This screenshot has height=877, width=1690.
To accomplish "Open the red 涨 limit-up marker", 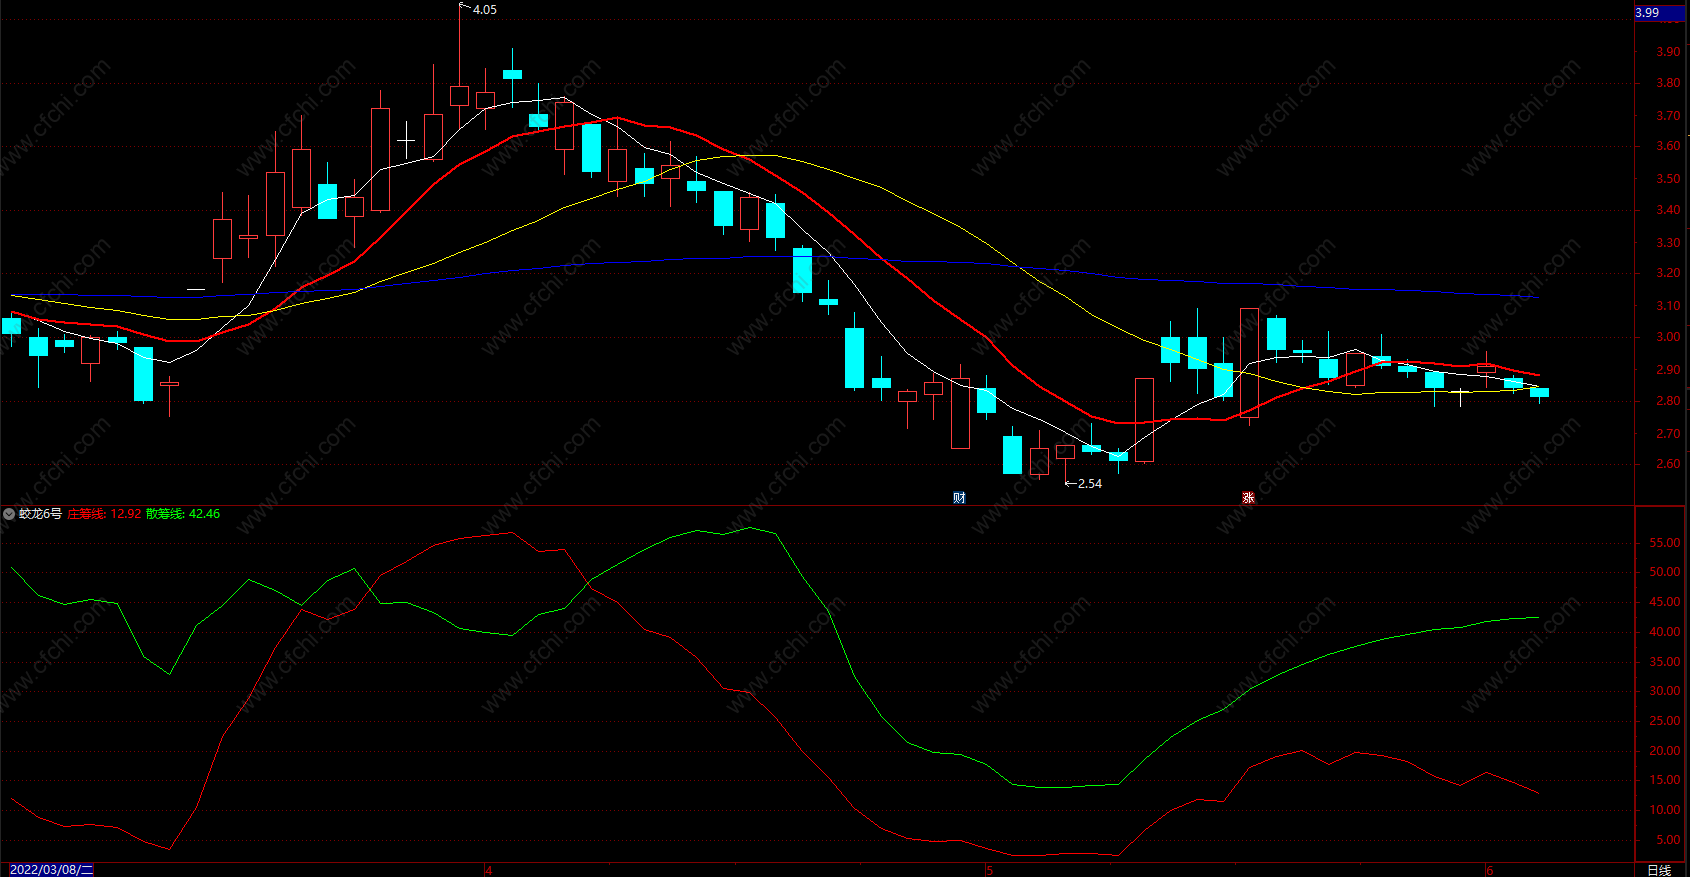I will (x=1248, y=497).
